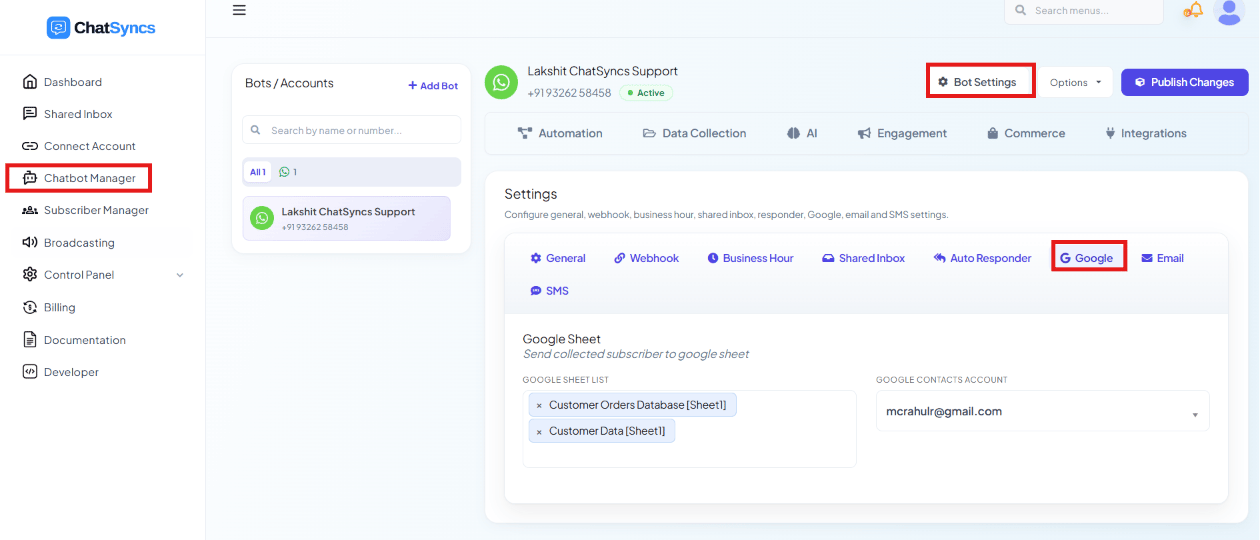The height and width of the screenshot is (540, 1260).
Task: Open the Email settings tab
Action: pyautogui.click(x=1163, y=258)
